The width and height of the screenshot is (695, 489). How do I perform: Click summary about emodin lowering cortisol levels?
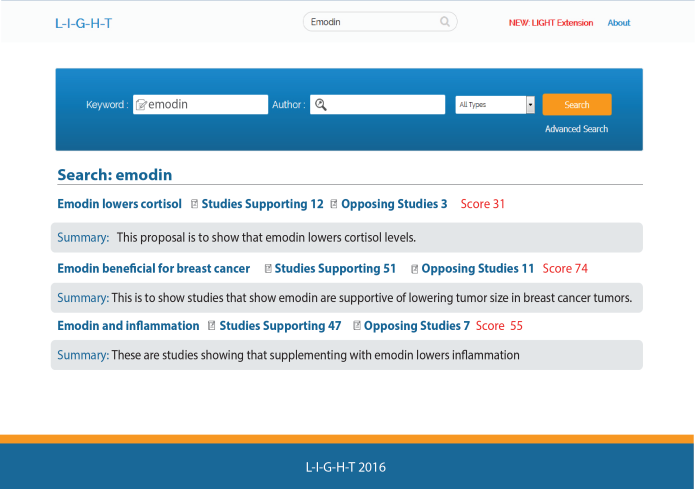347,238
